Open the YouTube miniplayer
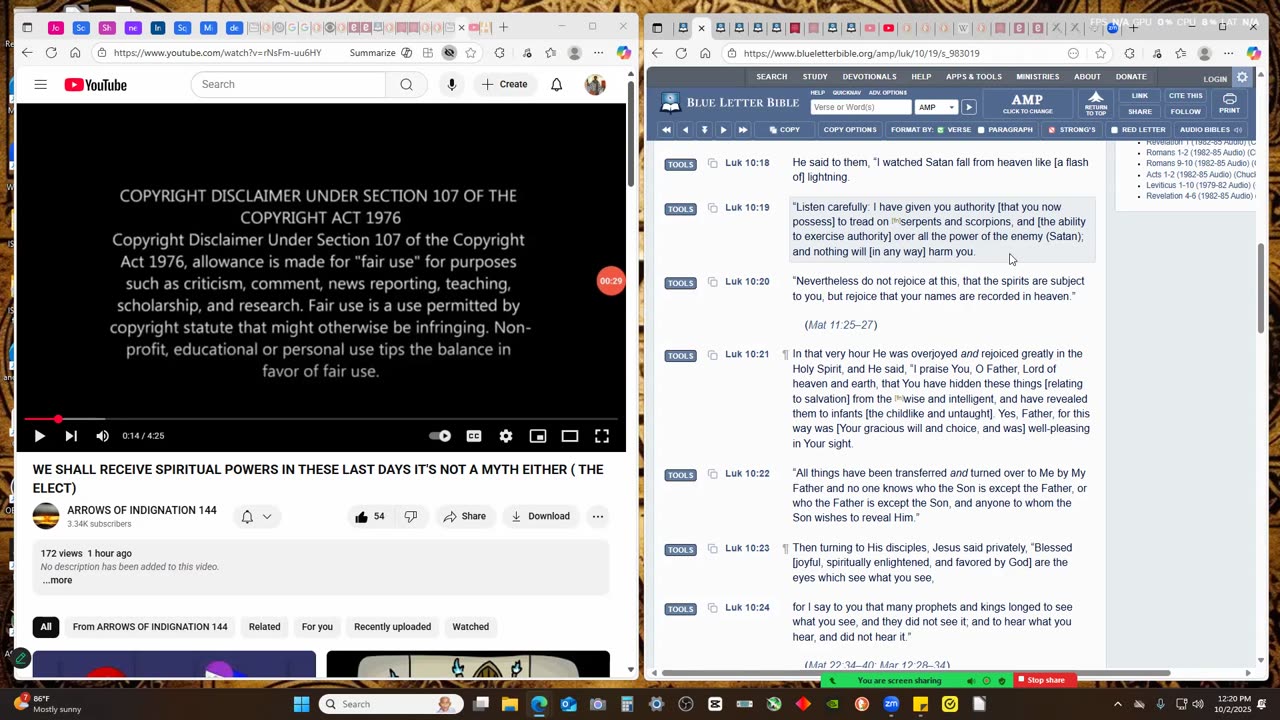The height and width of the screenshot is (720, 1280). coord(538,436)
